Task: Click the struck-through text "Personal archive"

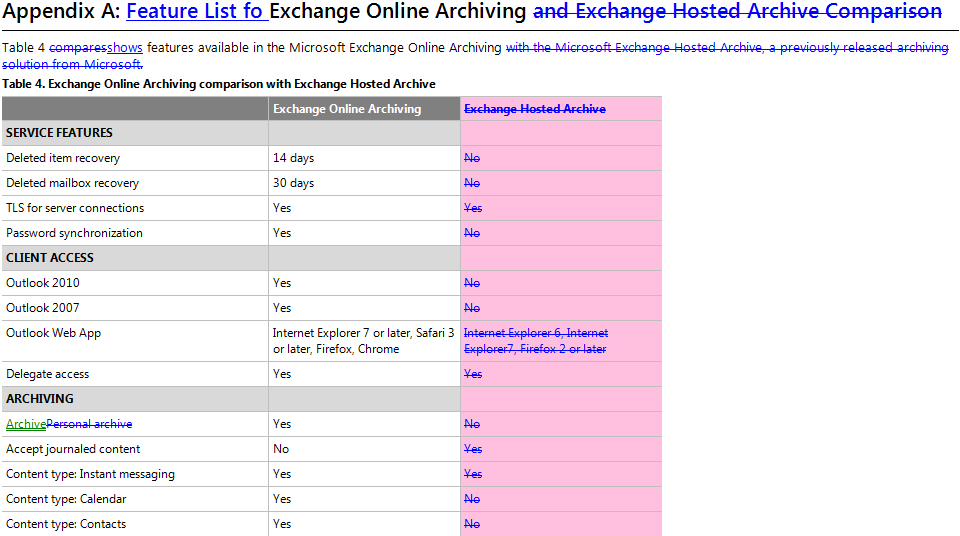Action: click(x=89, y=424)
